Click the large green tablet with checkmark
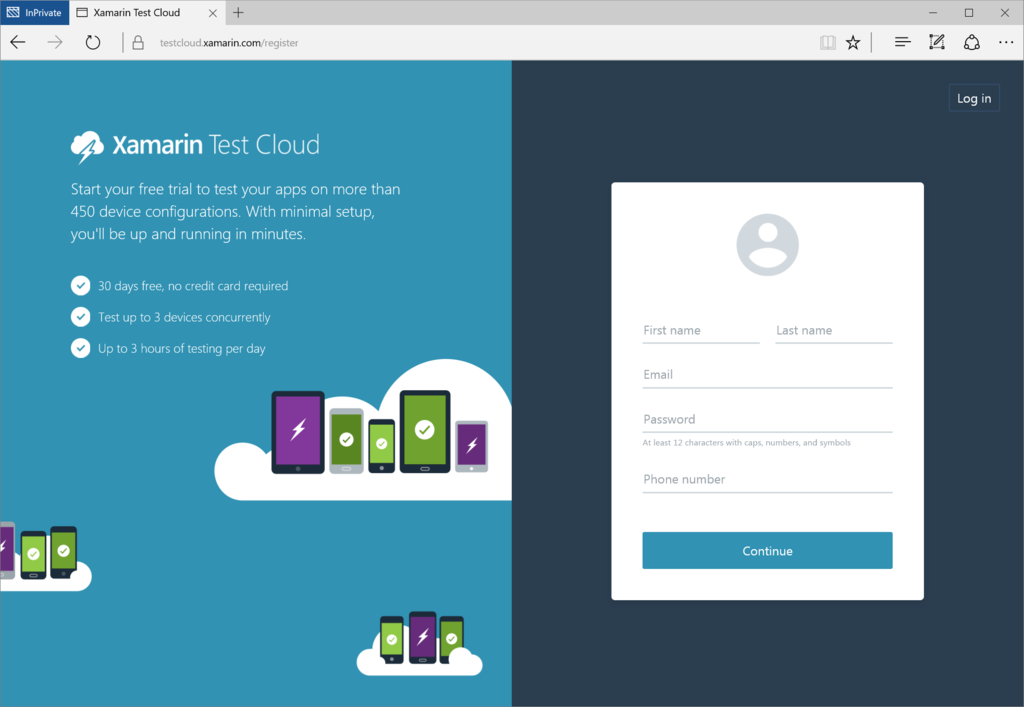Image resolution: width=1024 pixels, height=707 pixels. [425, 432]
